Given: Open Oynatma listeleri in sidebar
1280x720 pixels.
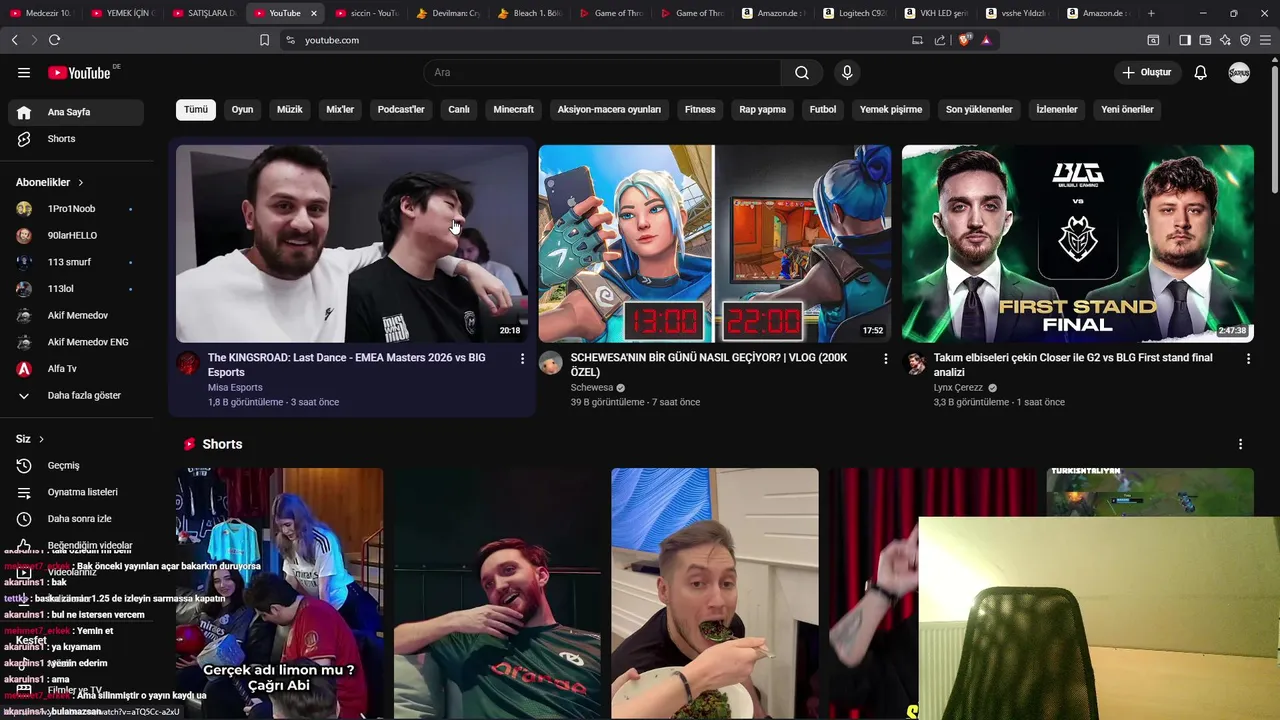Looking at the screenshot, I should [x=76, y=492].
